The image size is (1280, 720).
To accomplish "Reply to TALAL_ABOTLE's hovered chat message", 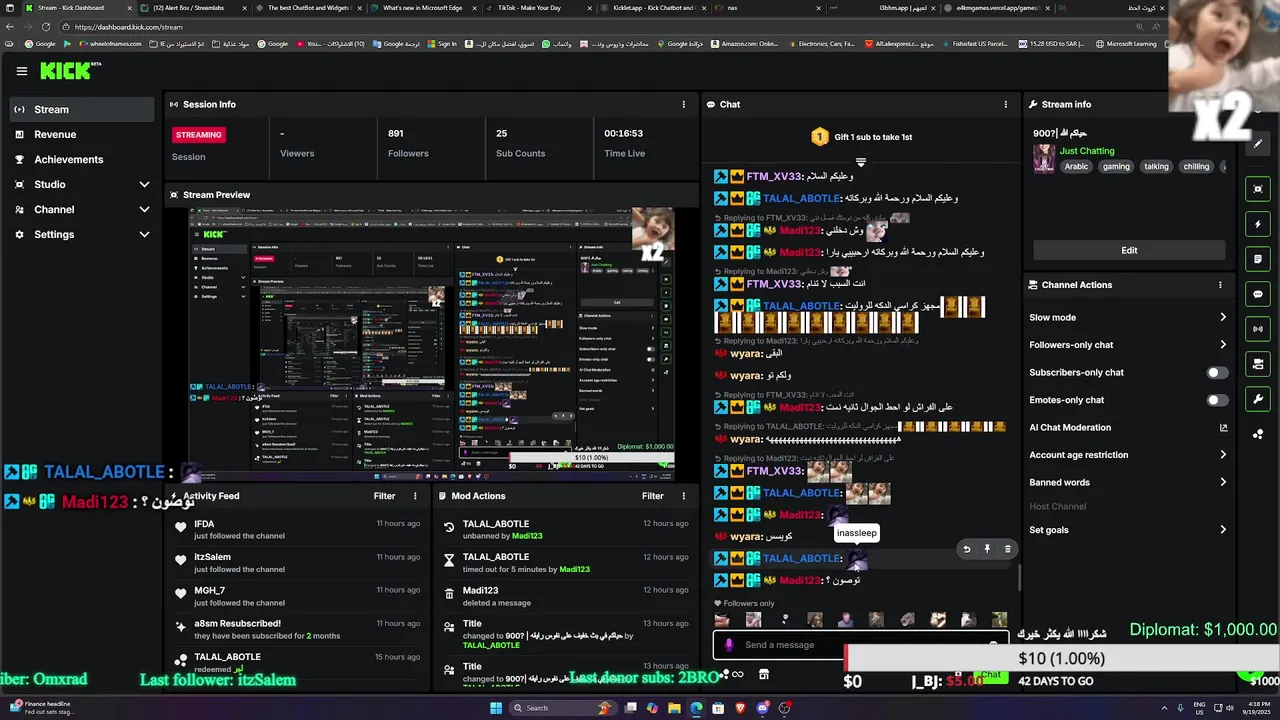I will [x=966, y=549].
